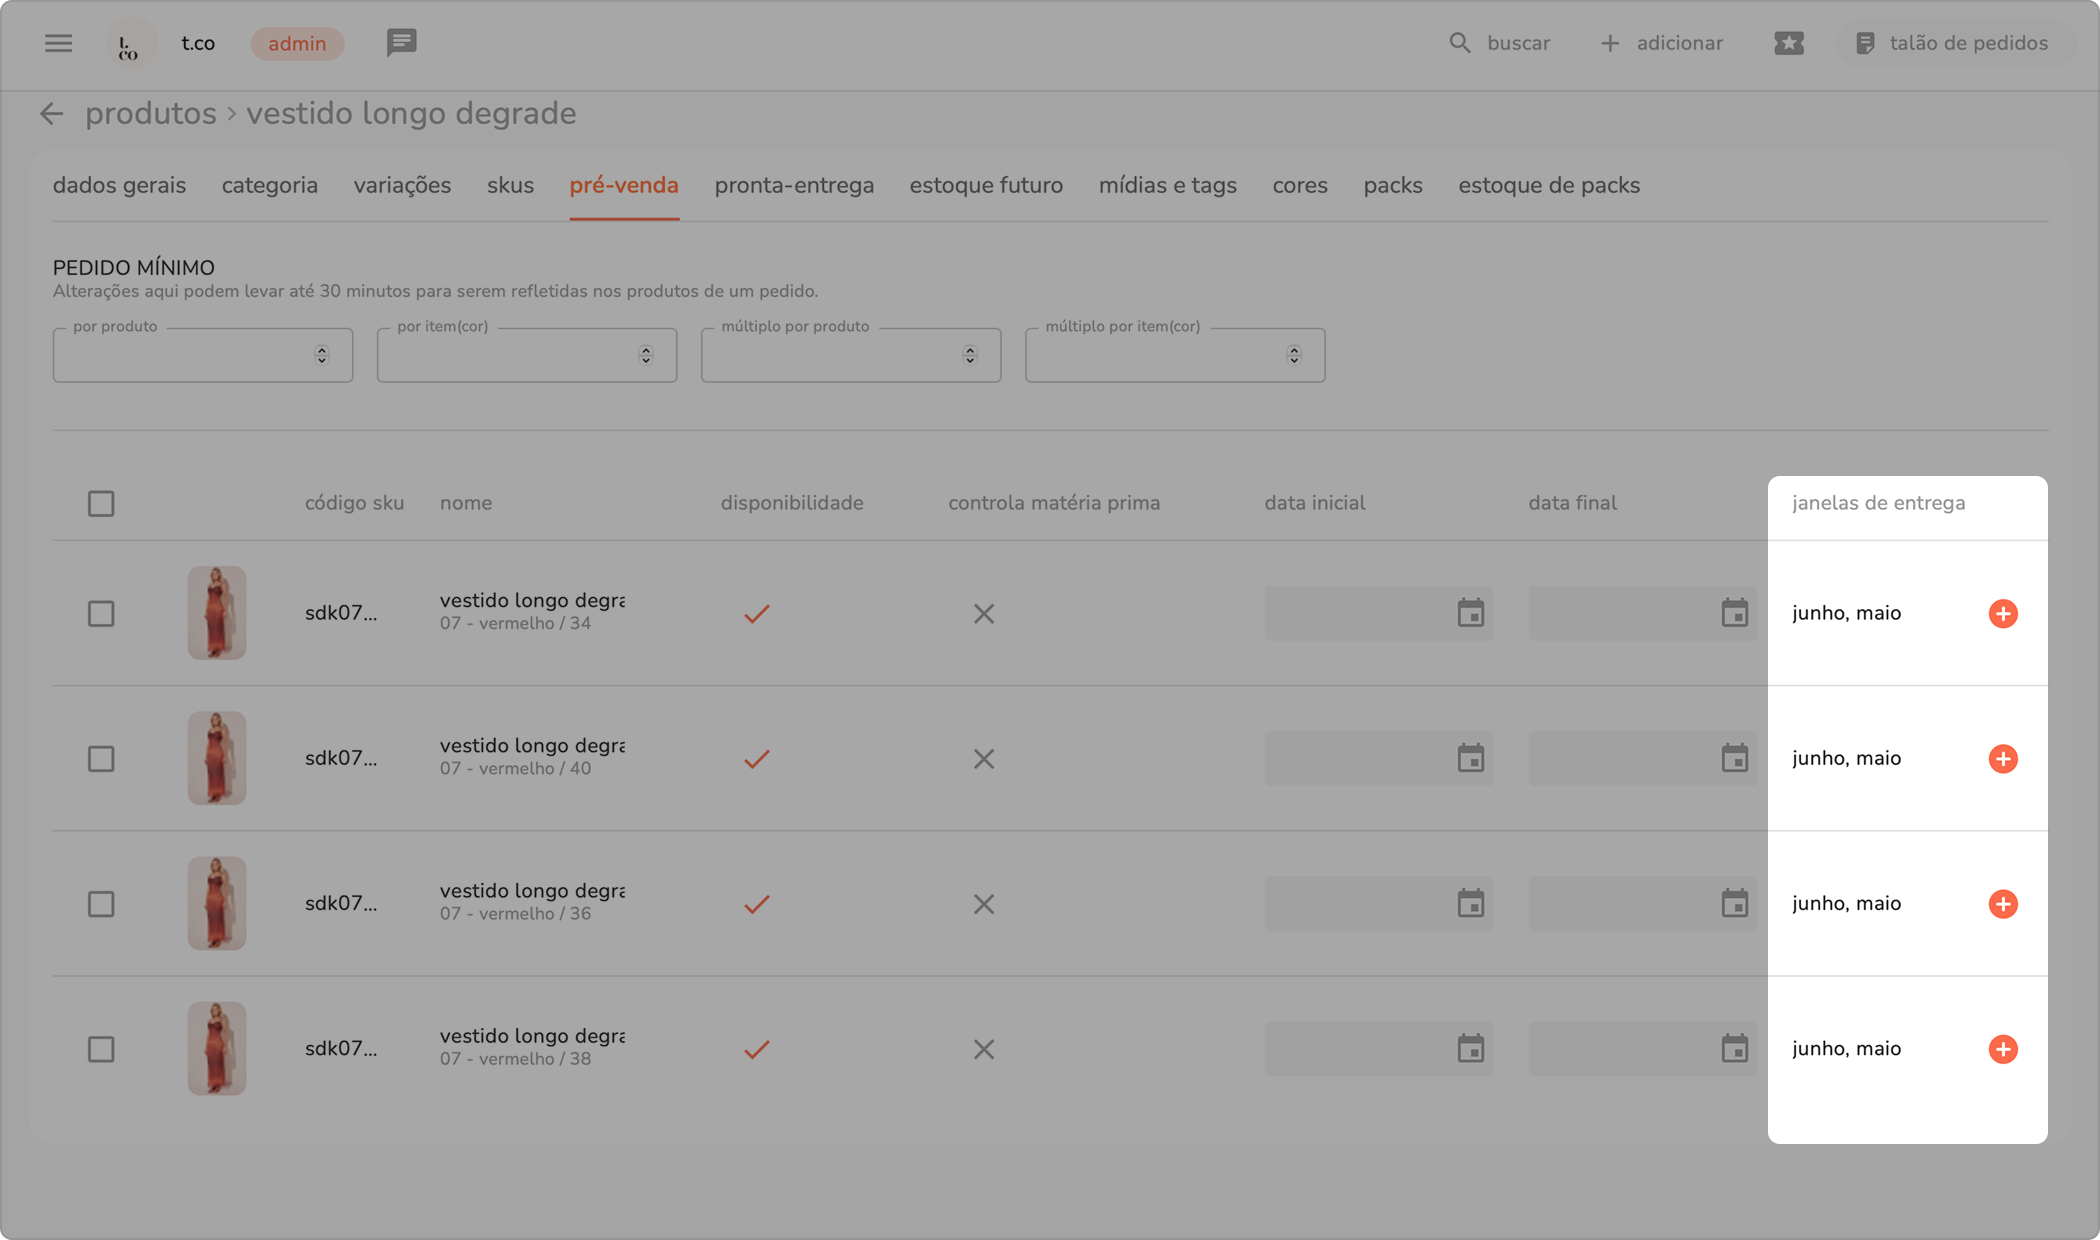Open data inicial calendar for vermelho / 34
The image size is (2100, 1240).
[1470, 613]
